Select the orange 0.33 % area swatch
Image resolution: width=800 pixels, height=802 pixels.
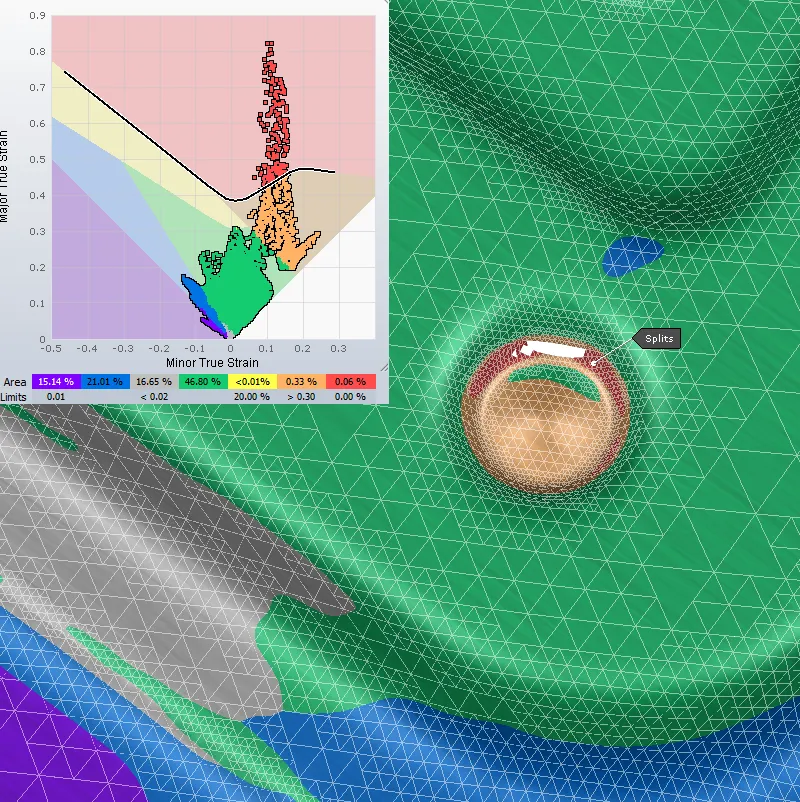coord(300,382)
